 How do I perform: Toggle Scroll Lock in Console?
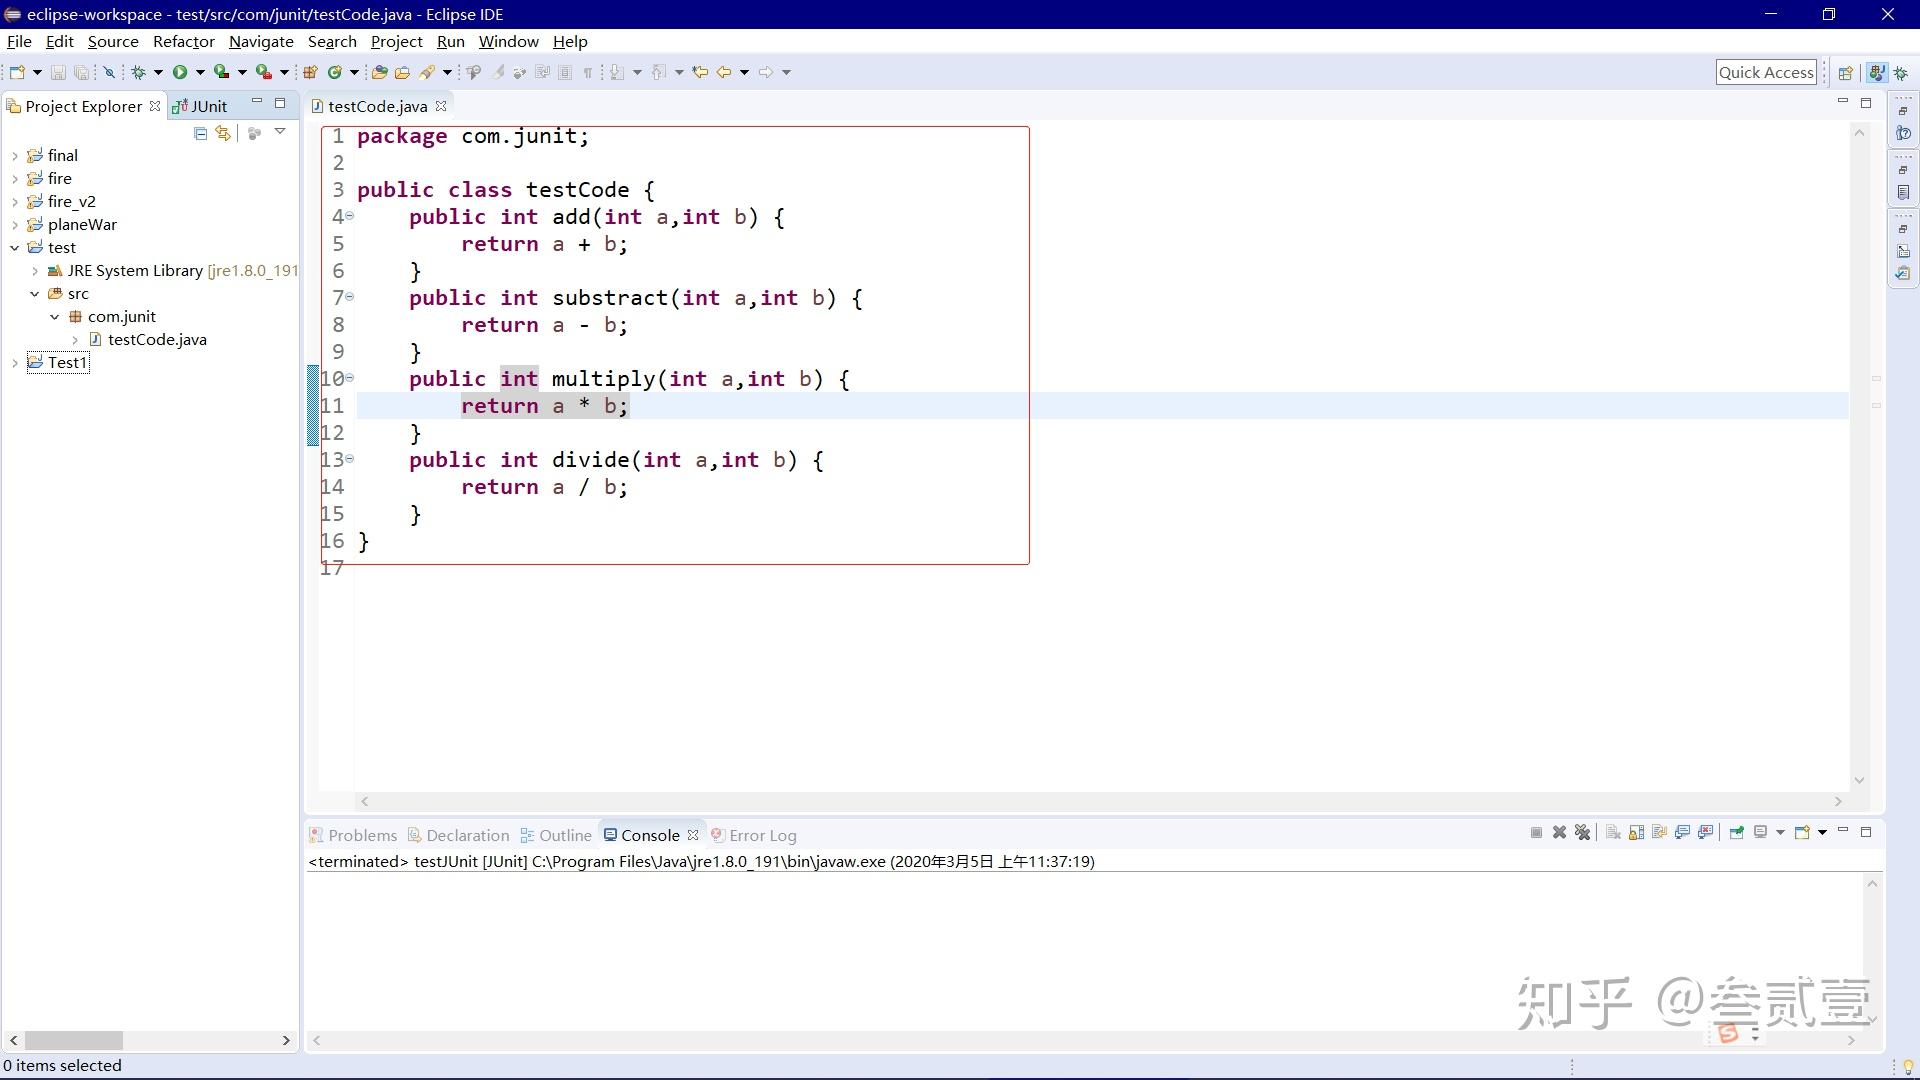[1637, 832]
